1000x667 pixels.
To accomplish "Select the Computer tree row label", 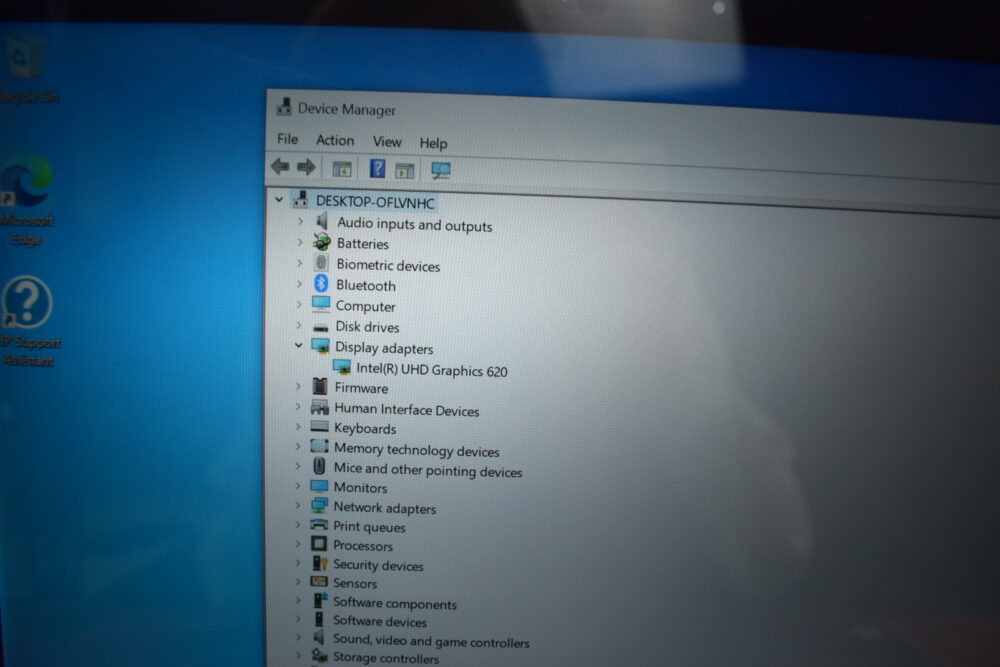I will point(365,306).
